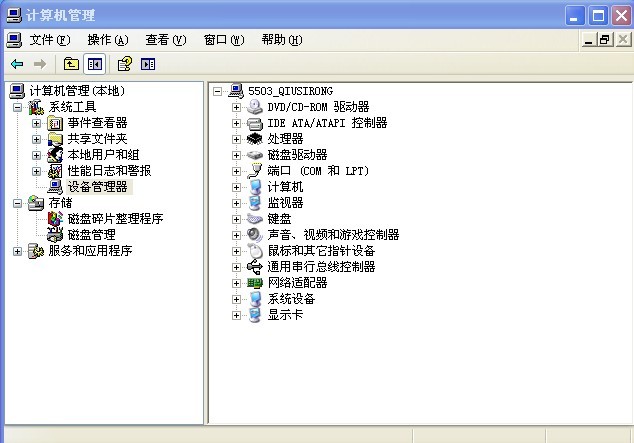Viewport: 634px width, 443px height.
Task: Click the 本地用户和组 users icon
Action: click(55, 155)
